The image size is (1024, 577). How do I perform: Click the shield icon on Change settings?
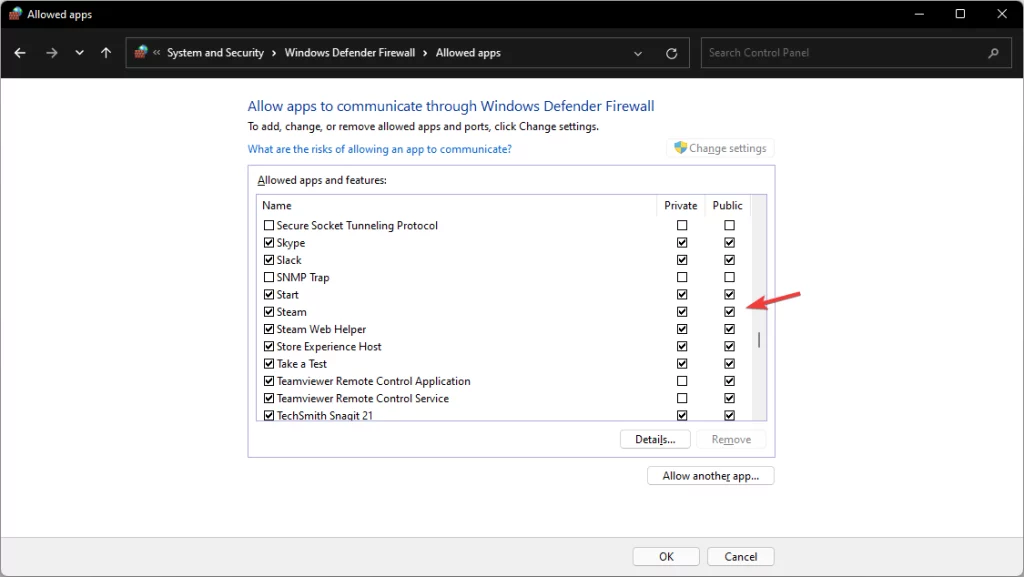pos(680,147)
